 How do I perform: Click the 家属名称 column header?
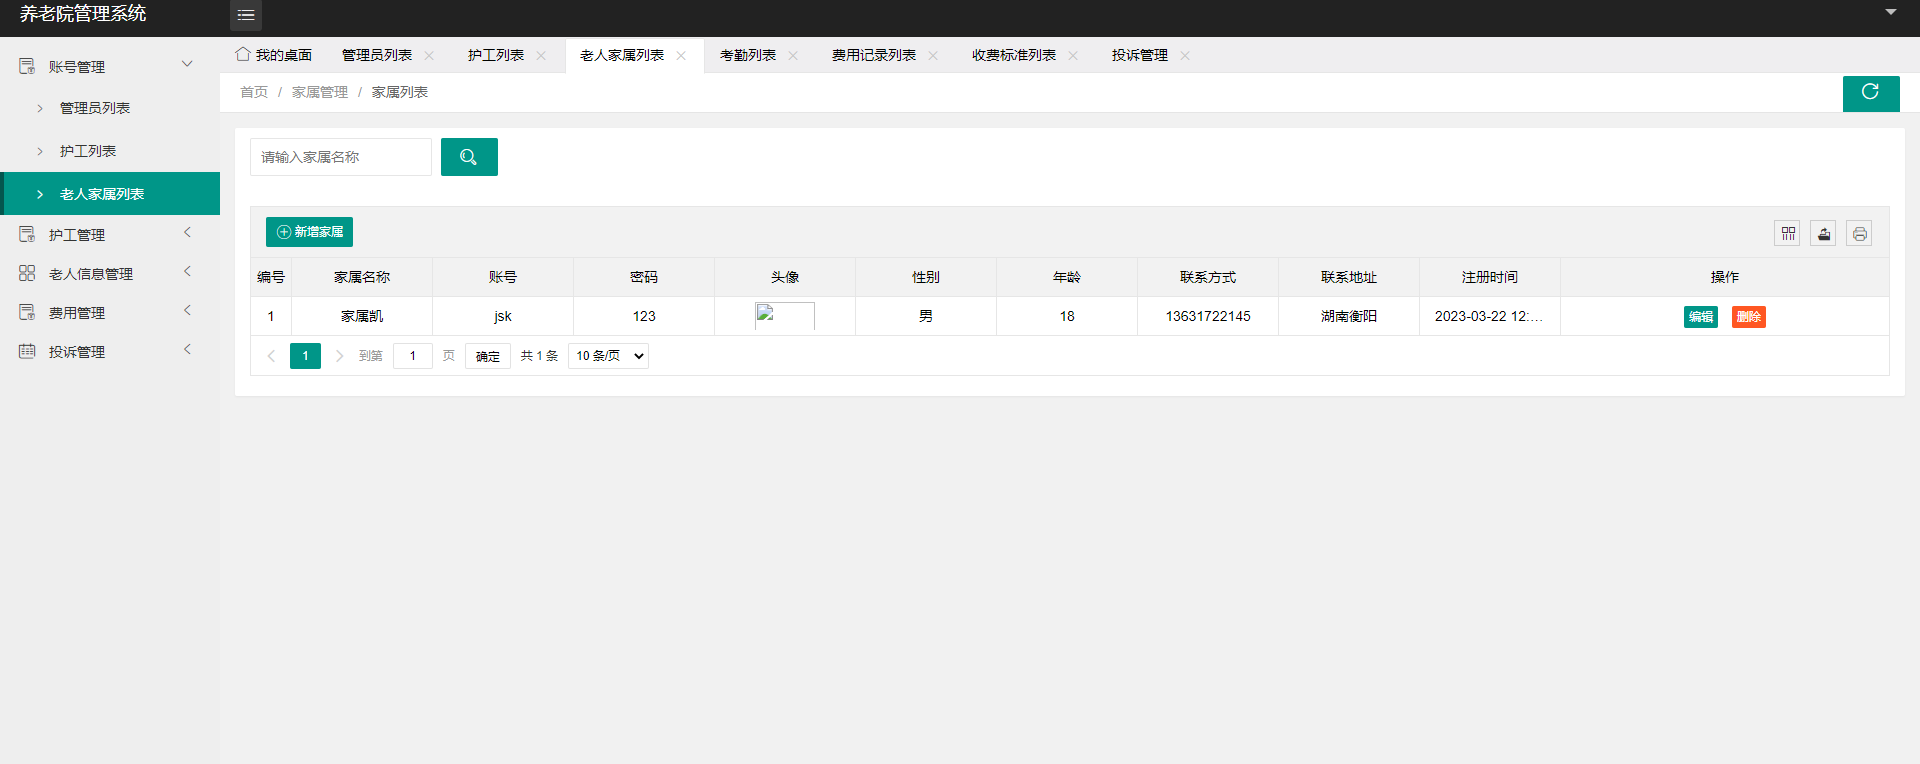(x=362, y=277)
